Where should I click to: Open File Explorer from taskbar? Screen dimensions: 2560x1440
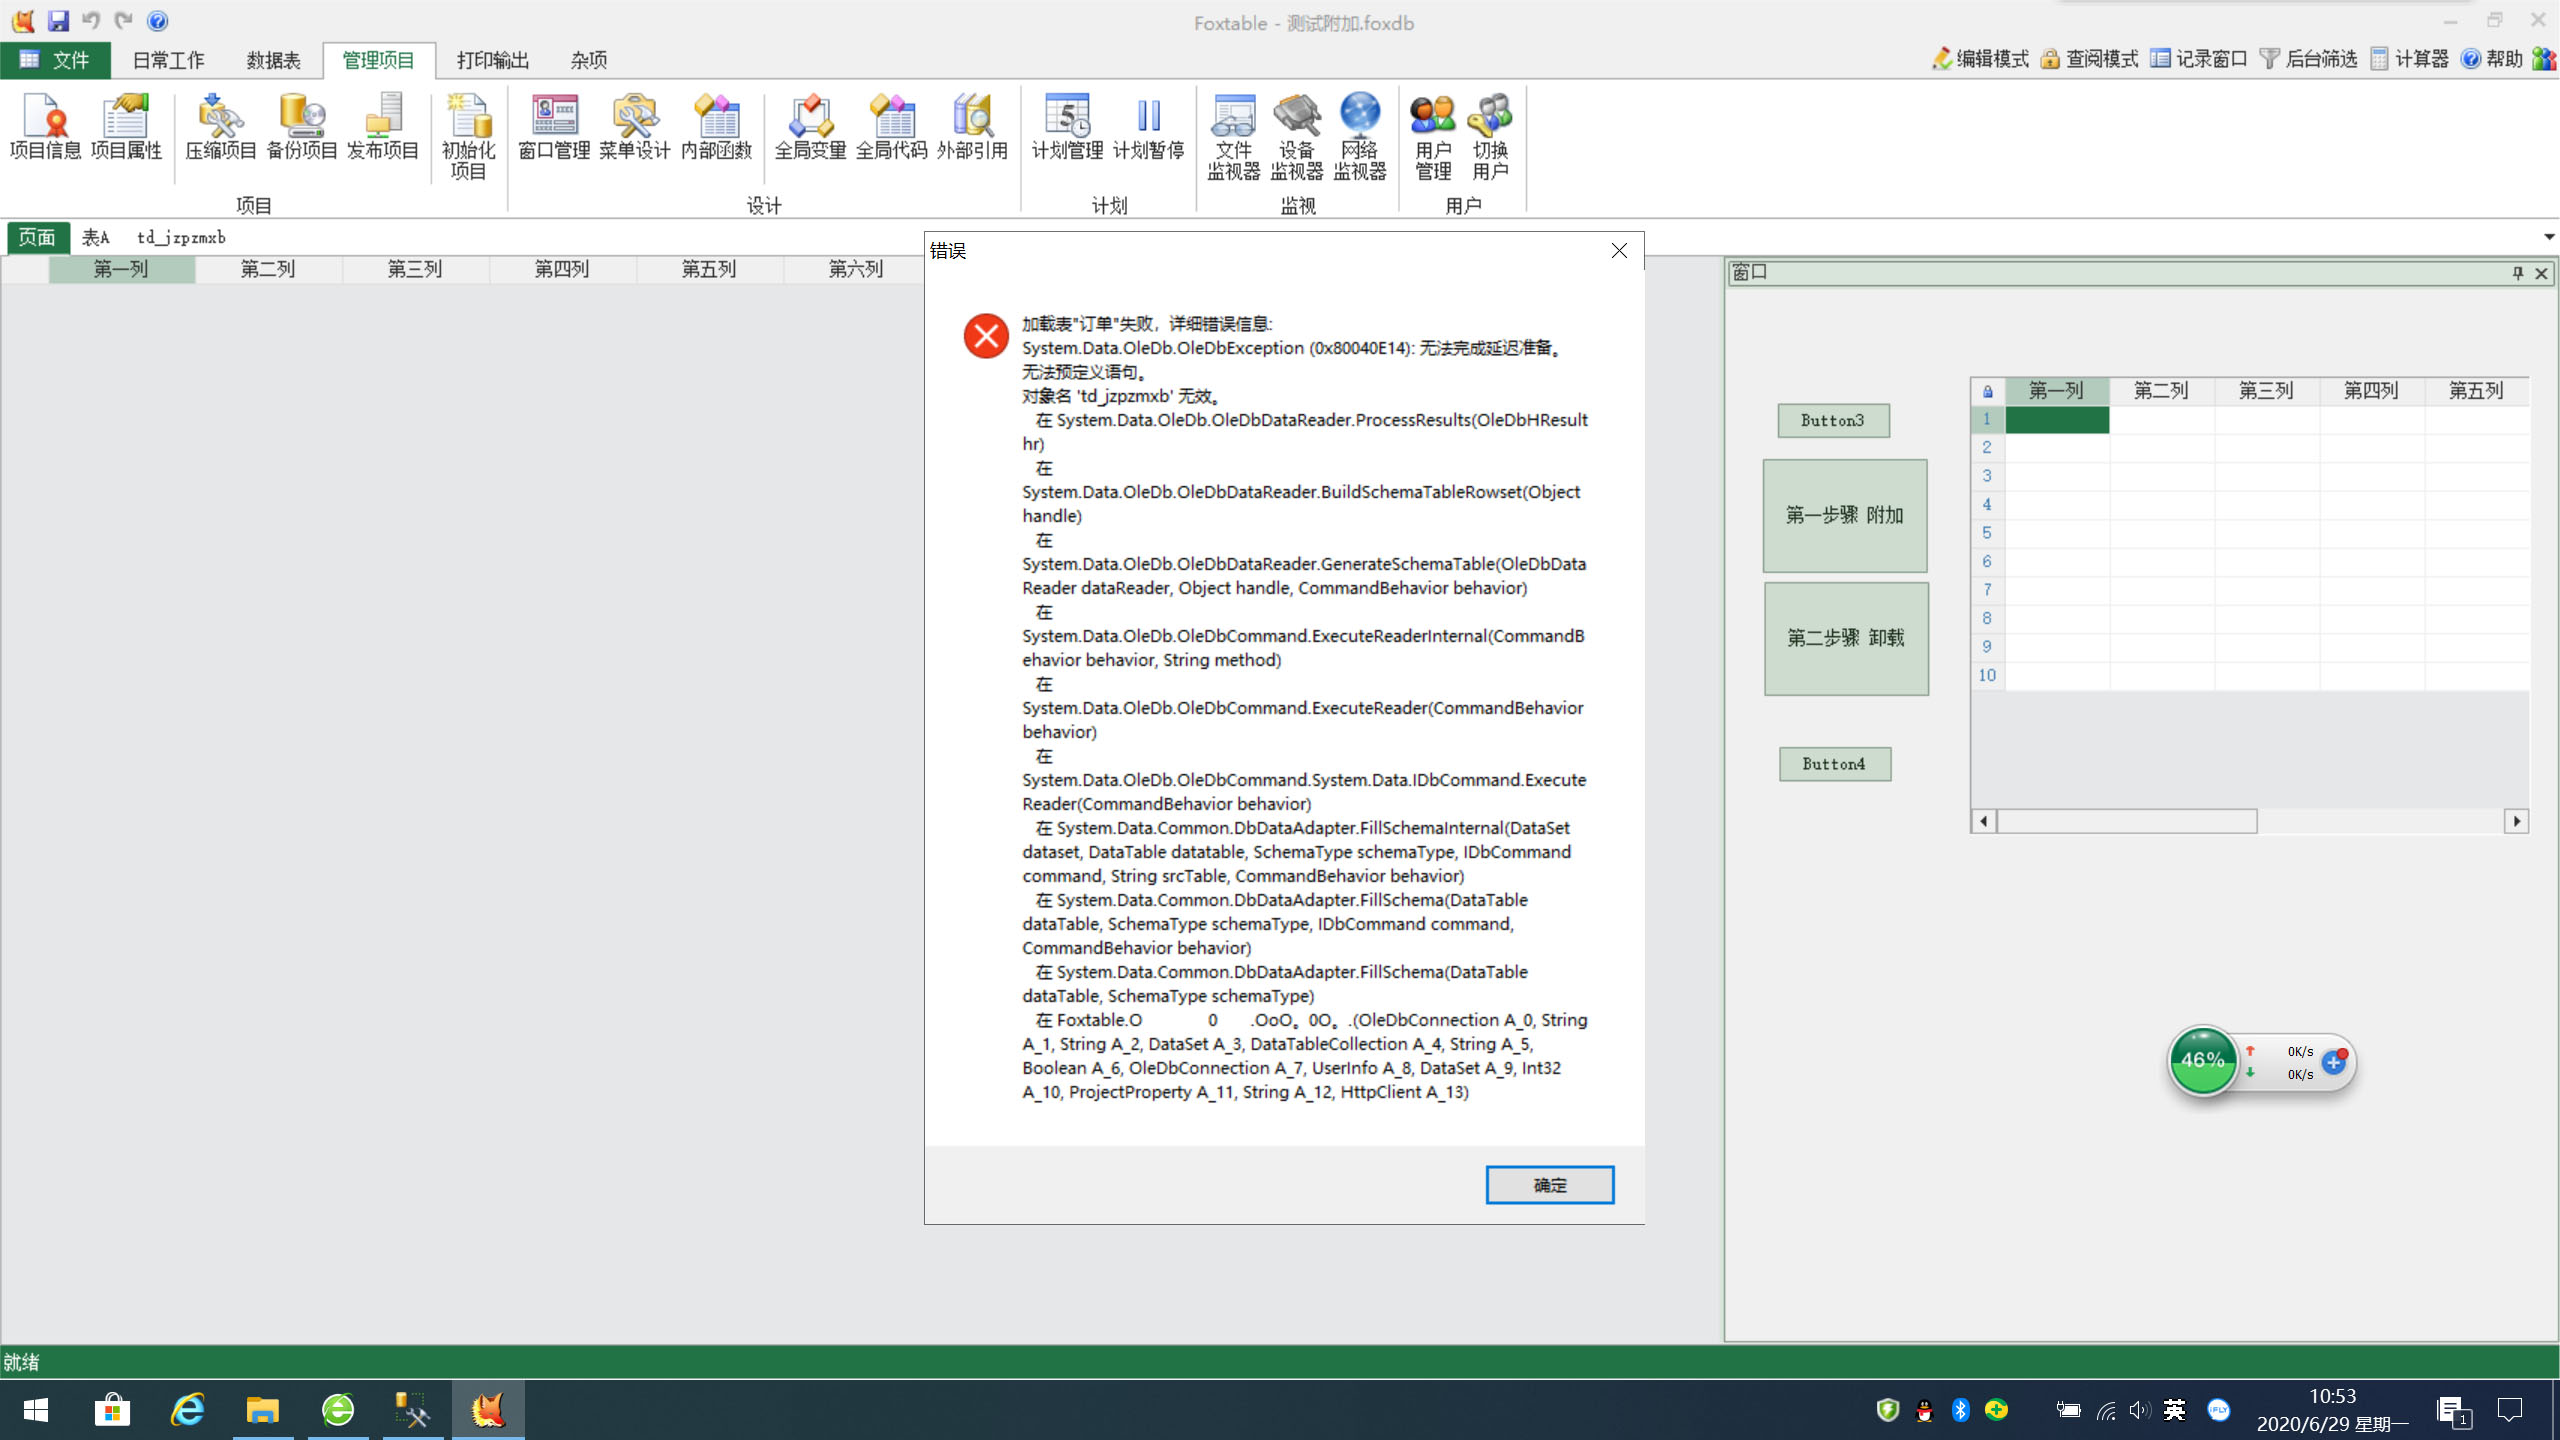(262, 1410)
